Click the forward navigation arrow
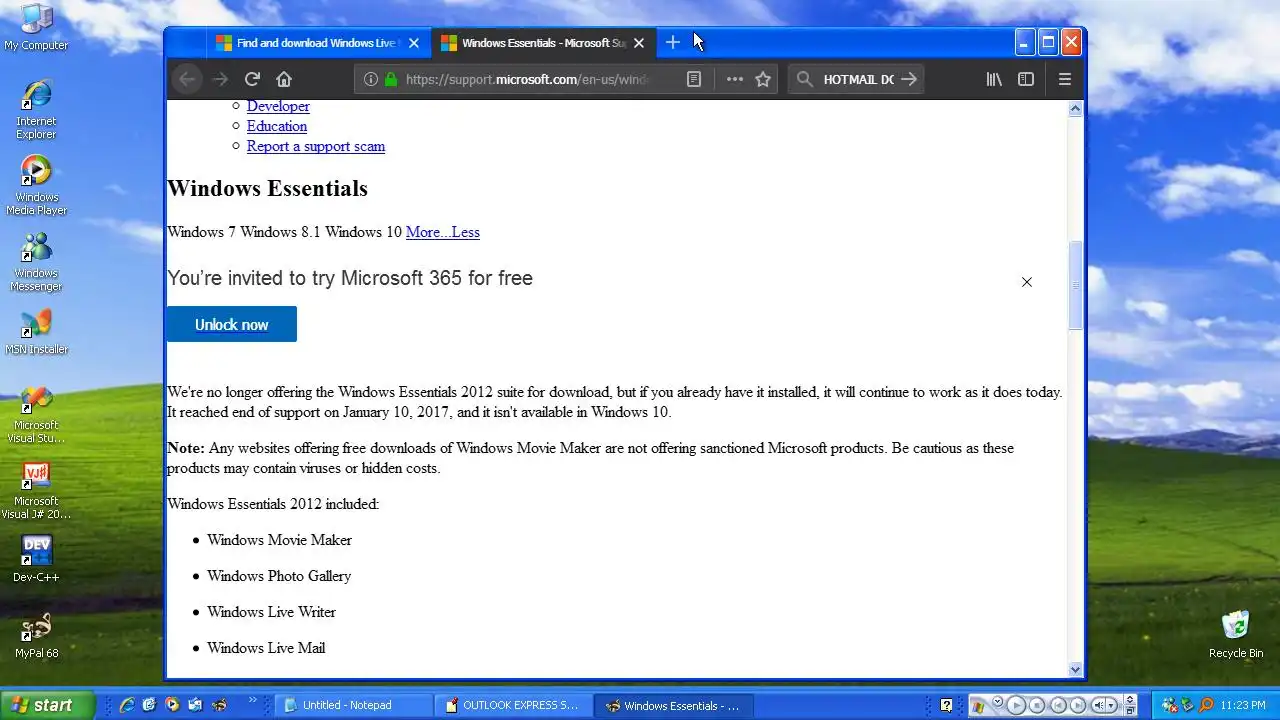The height and width of the screenshot is (720, 1280). (220, 79)
